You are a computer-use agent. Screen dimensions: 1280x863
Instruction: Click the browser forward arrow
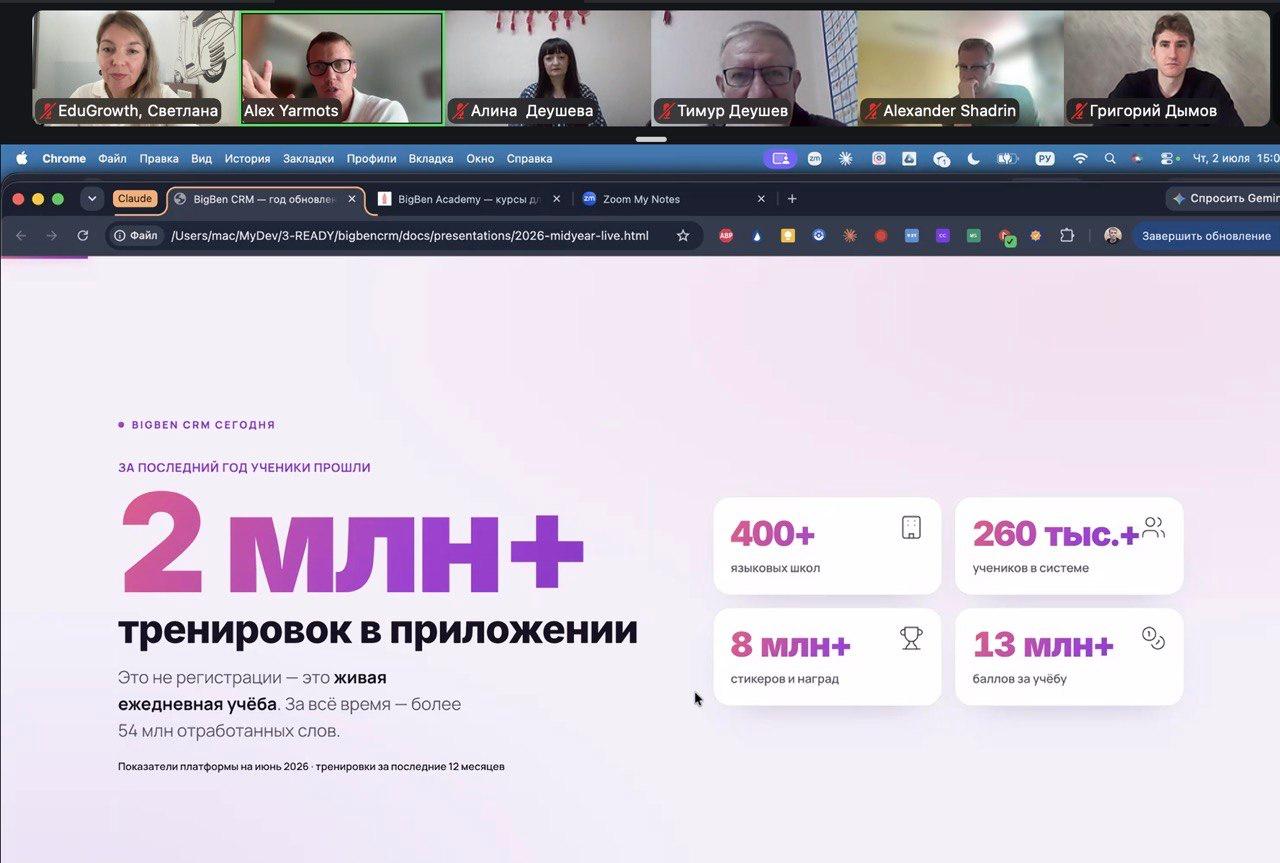pyautogui.click(x=52, y=236)
